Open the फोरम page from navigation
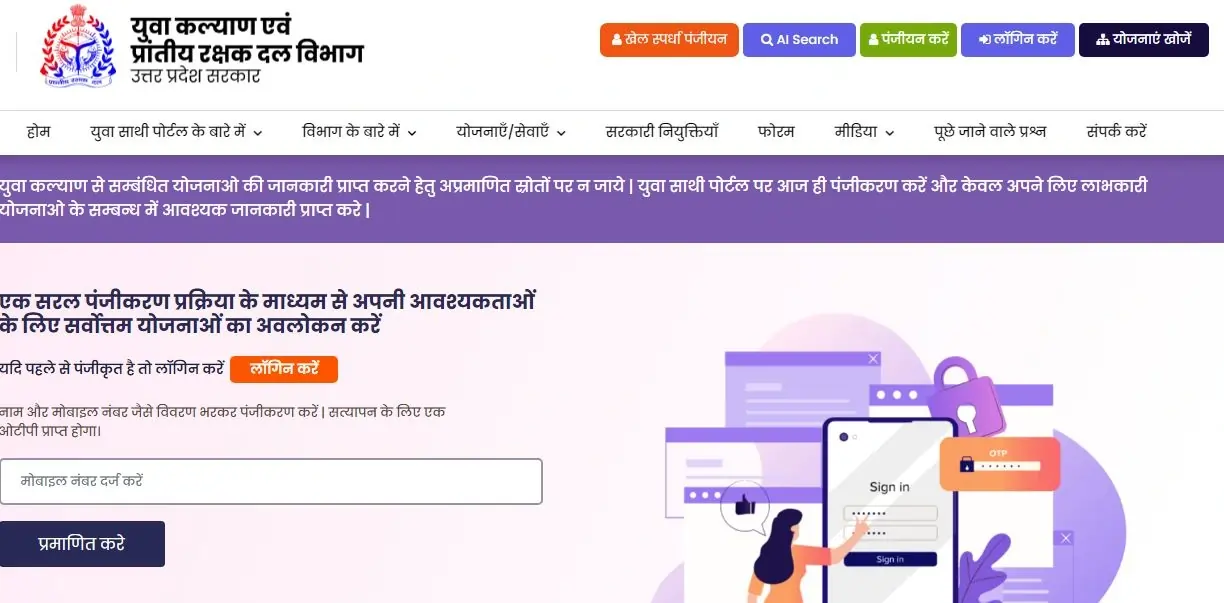The width and height of the screenshot is (1224, 603). pos(776,131)
